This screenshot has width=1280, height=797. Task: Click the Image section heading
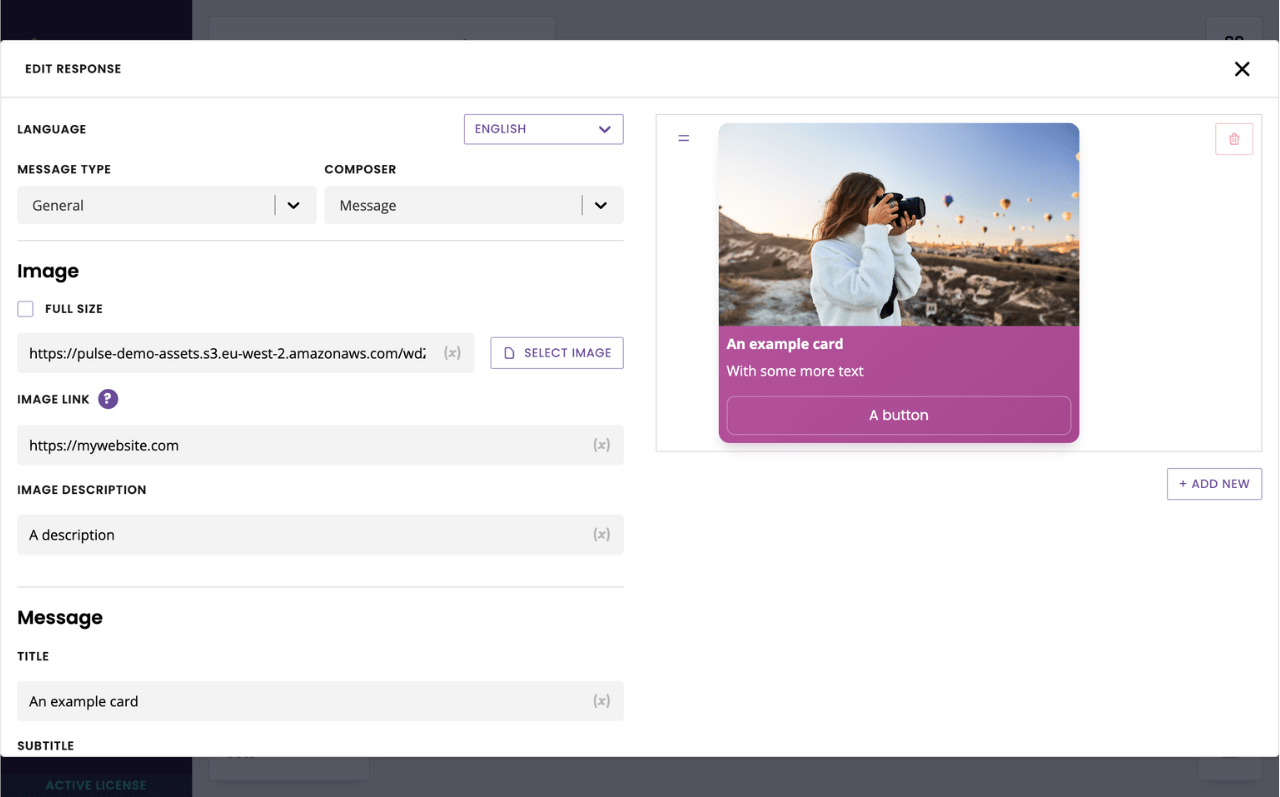(x=48, y=271)
